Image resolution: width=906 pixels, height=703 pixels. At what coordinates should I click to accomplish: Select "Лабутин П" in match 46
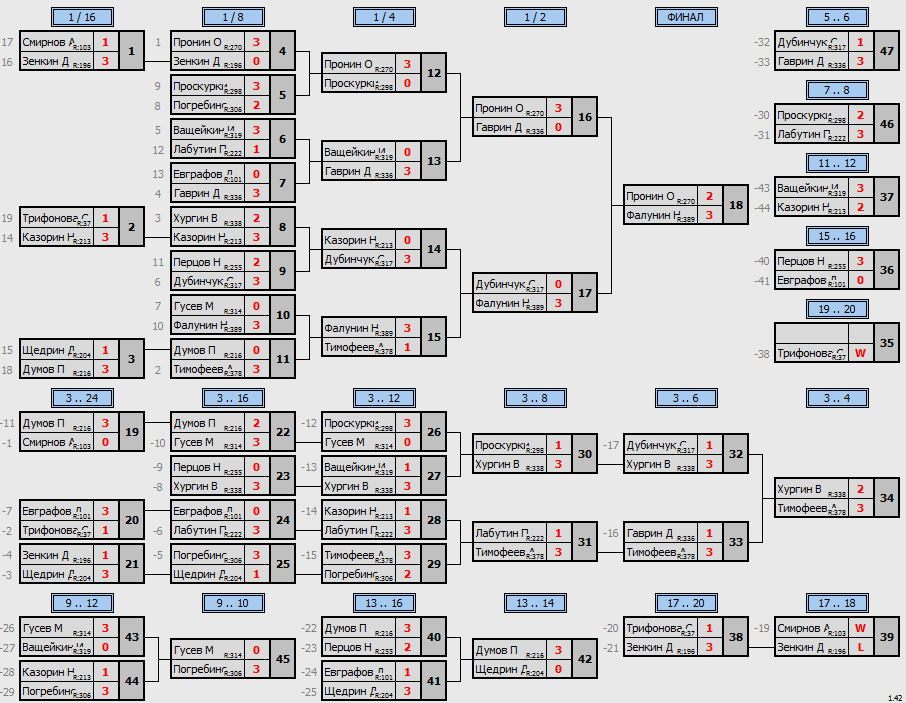[x=804, y=134]
